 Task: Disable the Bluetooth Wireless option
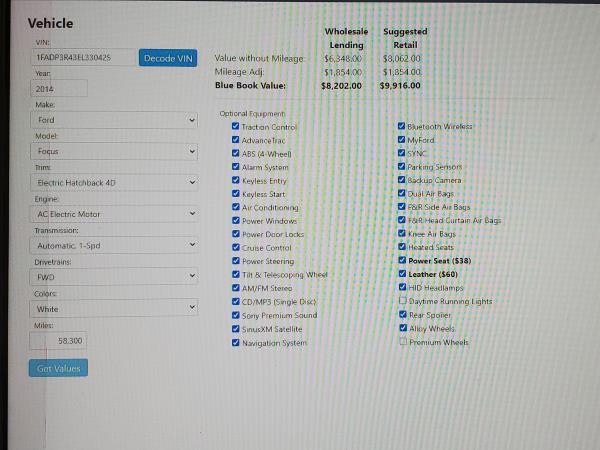click(x=403, y=127)
